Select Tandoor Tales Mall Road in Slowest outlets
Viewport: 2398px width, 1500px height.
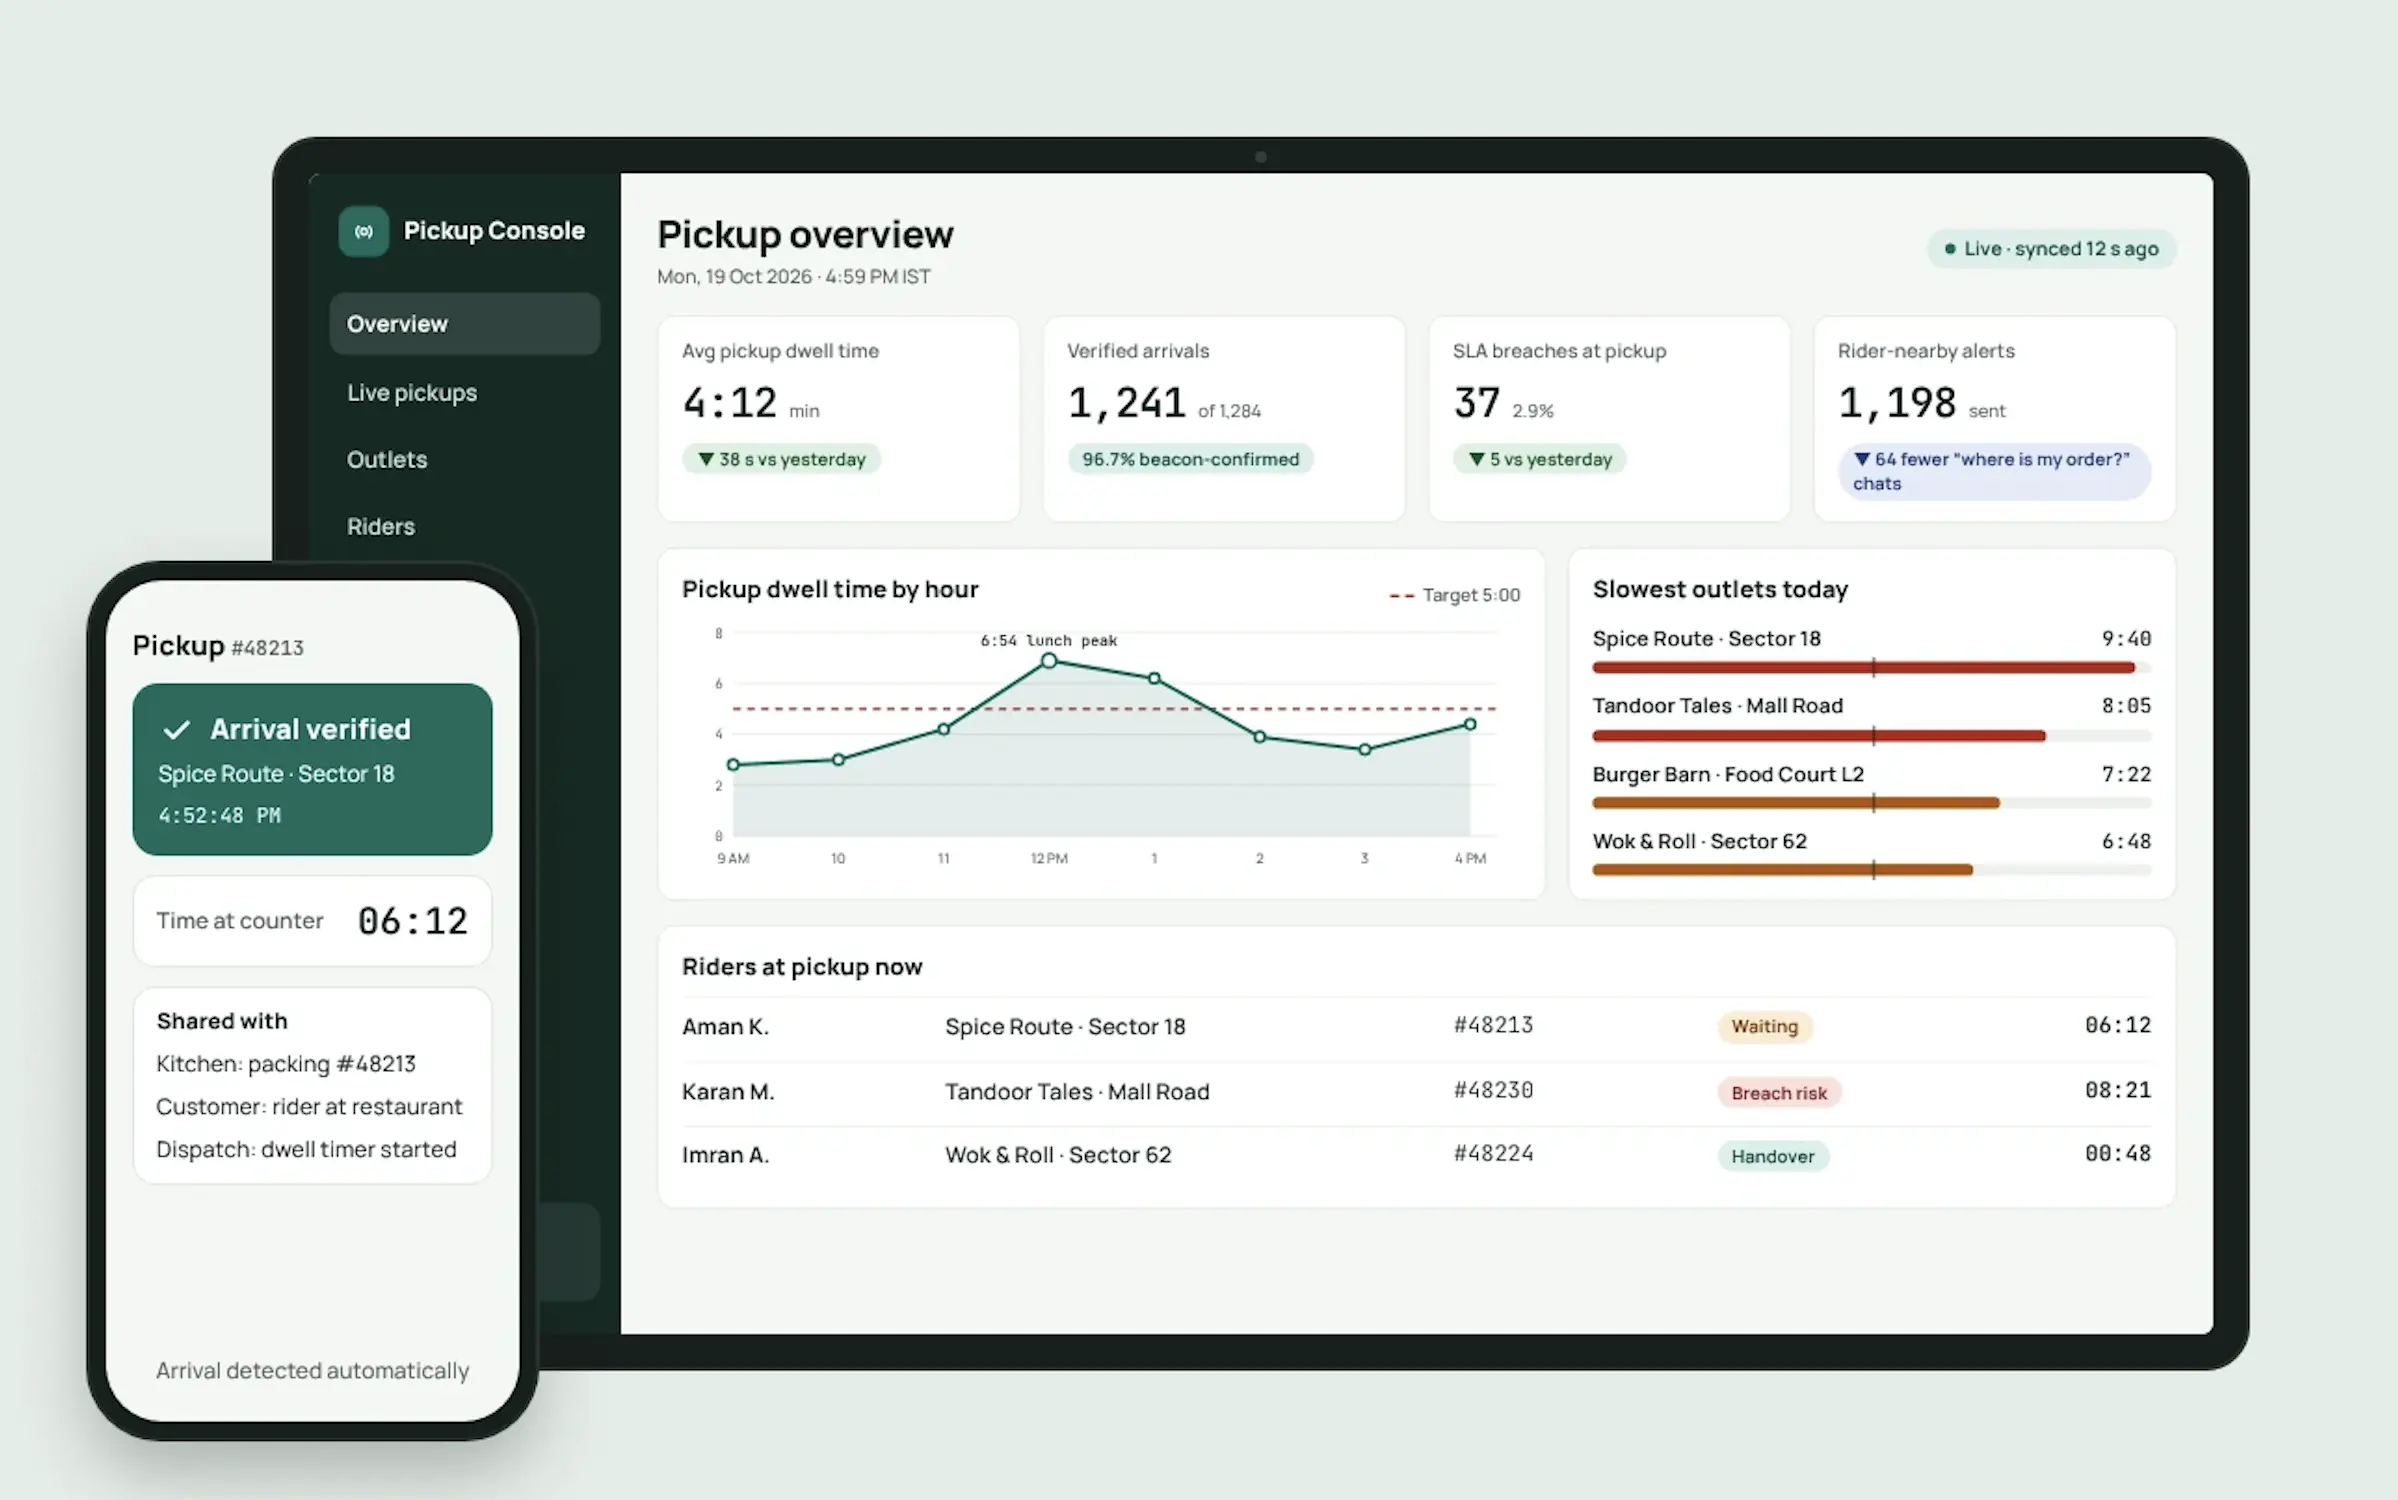coord(1717,706)
